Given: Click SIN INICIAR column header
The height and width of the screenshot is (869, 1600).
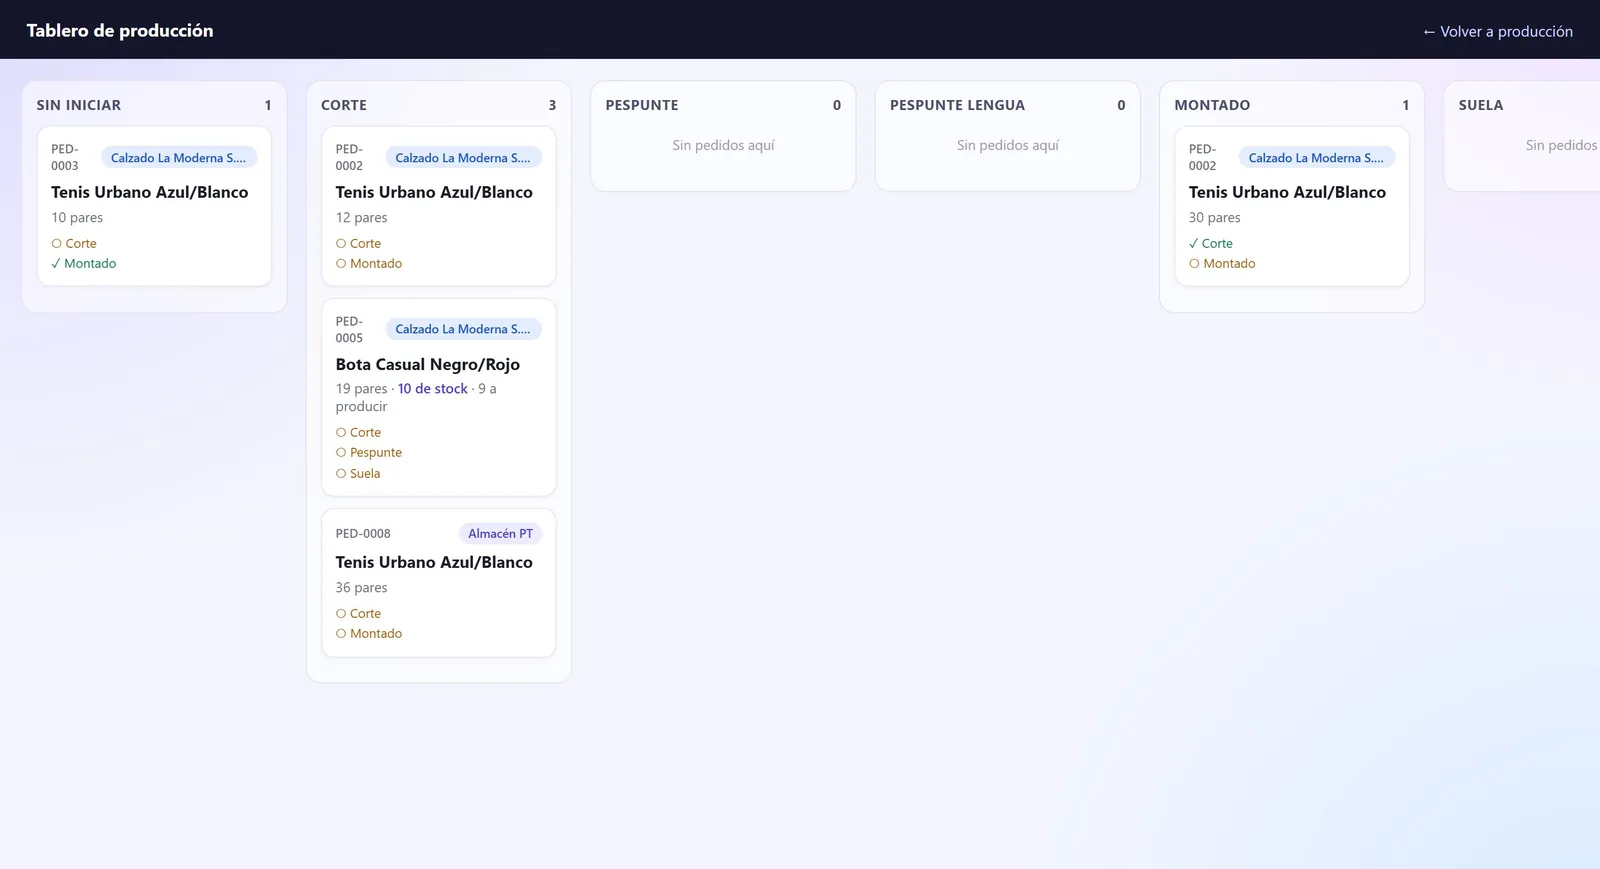Looking at the screenshot, I should click(x=79, y=105).
